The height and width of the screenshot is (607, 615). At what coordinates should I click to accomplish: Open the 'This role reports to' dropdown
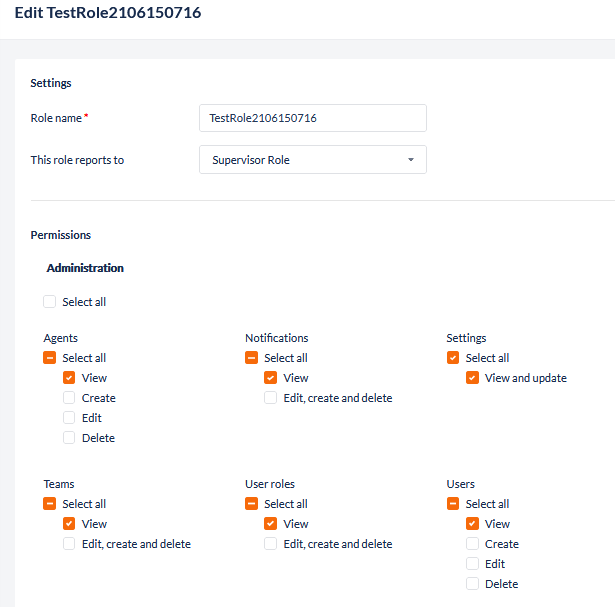[313, 160]
